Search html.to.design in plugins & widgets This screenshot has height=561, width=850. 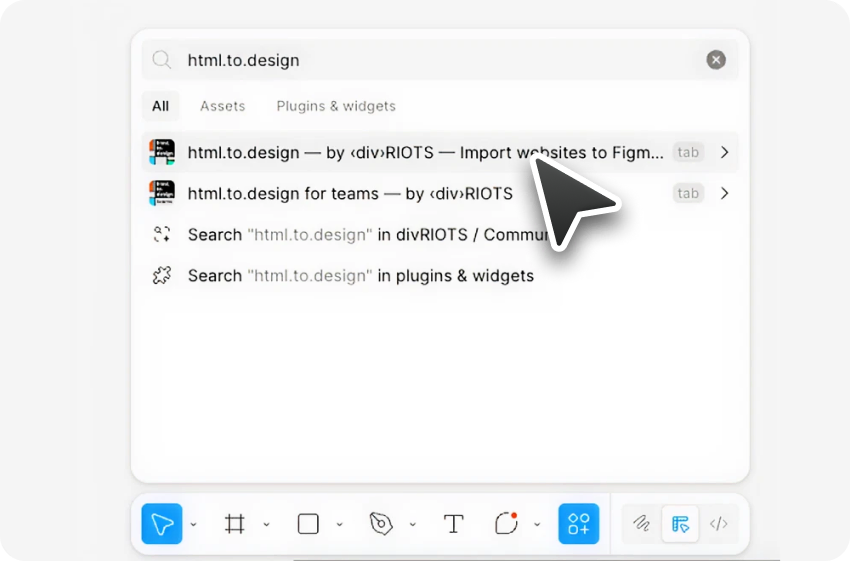point(440,276)
